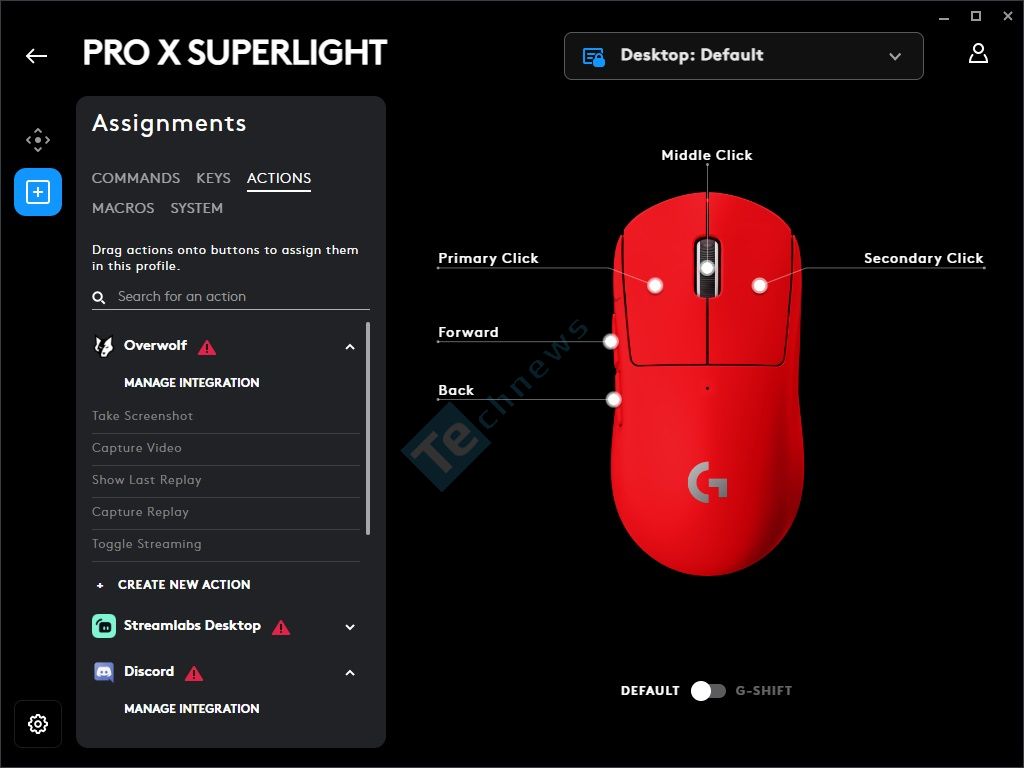
Task: Switch to the COMMANDS tab
Action: tap(136, 178)
